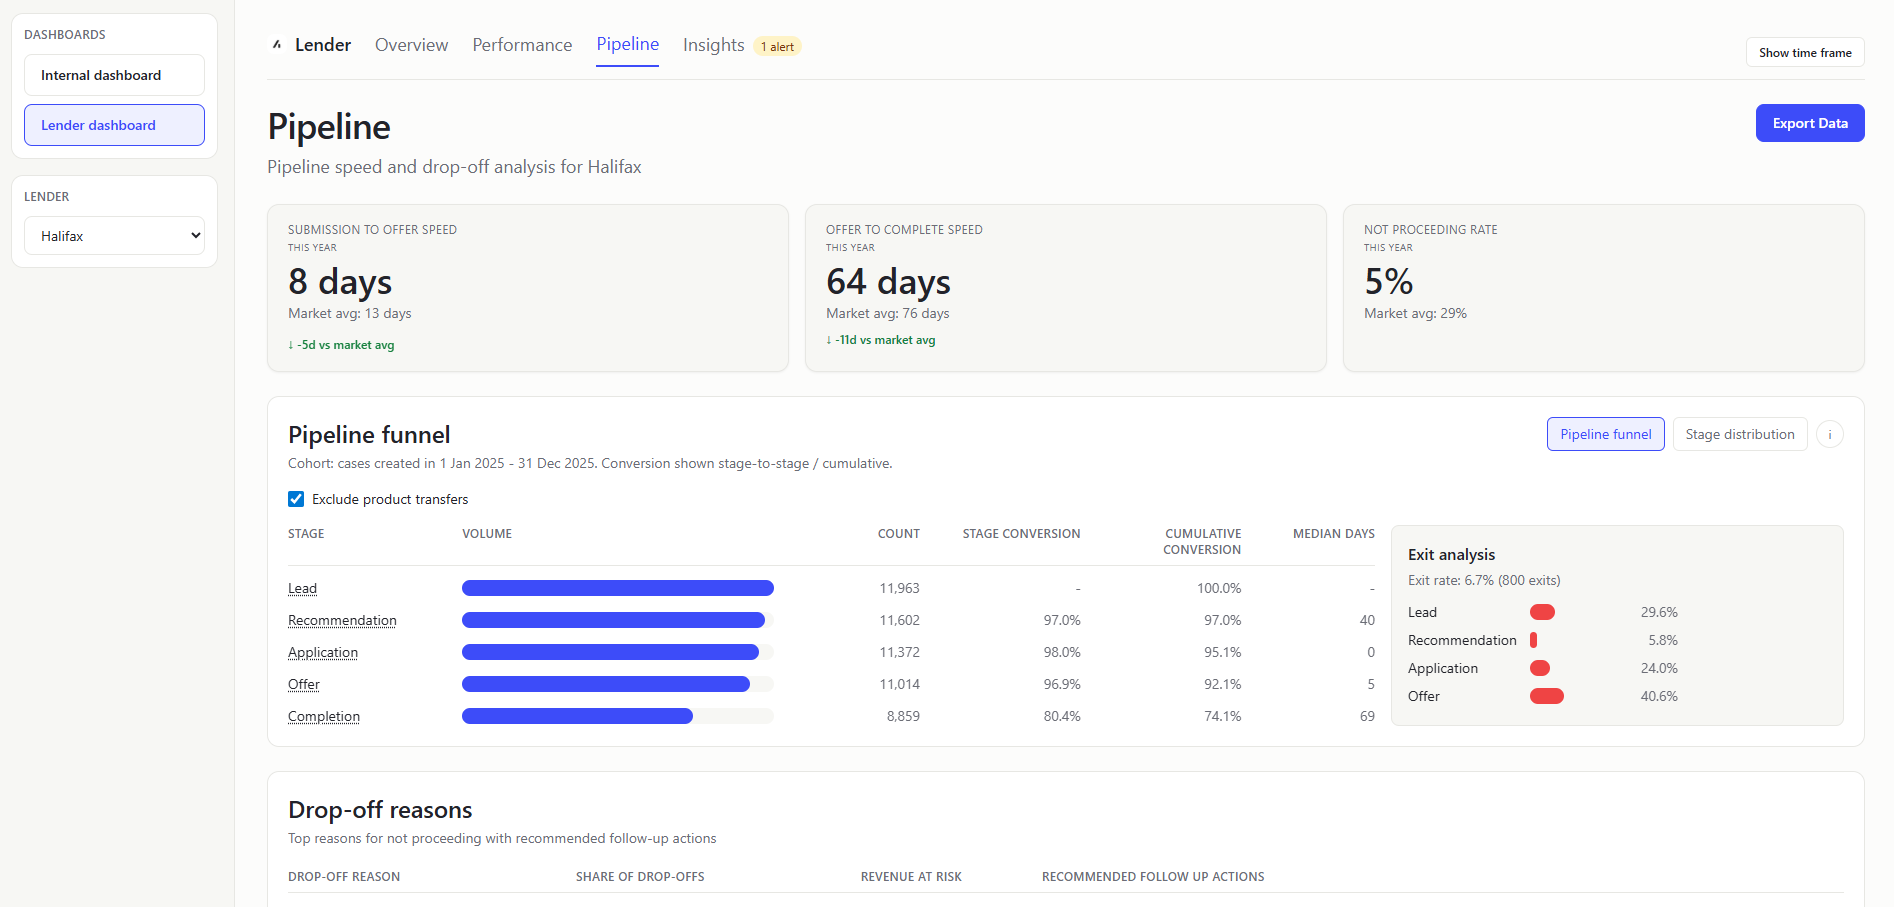This screenshot has width=1894, height=907.
Task: Open the Halifax lender dropdown
Action: [x=114, y=235]
